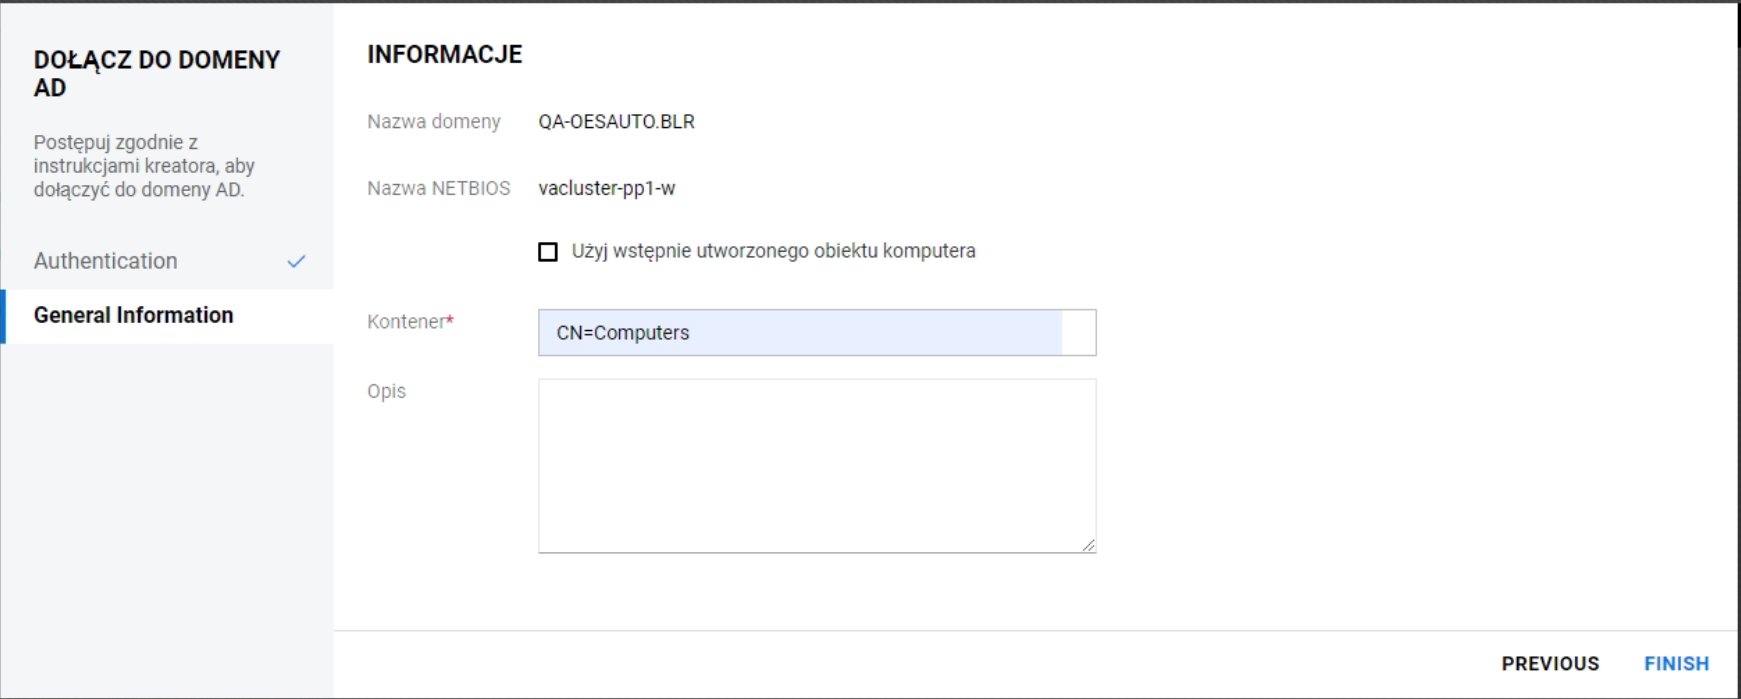This screenshot has width=1741, height=699.
Task: Focus the Kontener field containing CN=Computers
Action: 800,333
